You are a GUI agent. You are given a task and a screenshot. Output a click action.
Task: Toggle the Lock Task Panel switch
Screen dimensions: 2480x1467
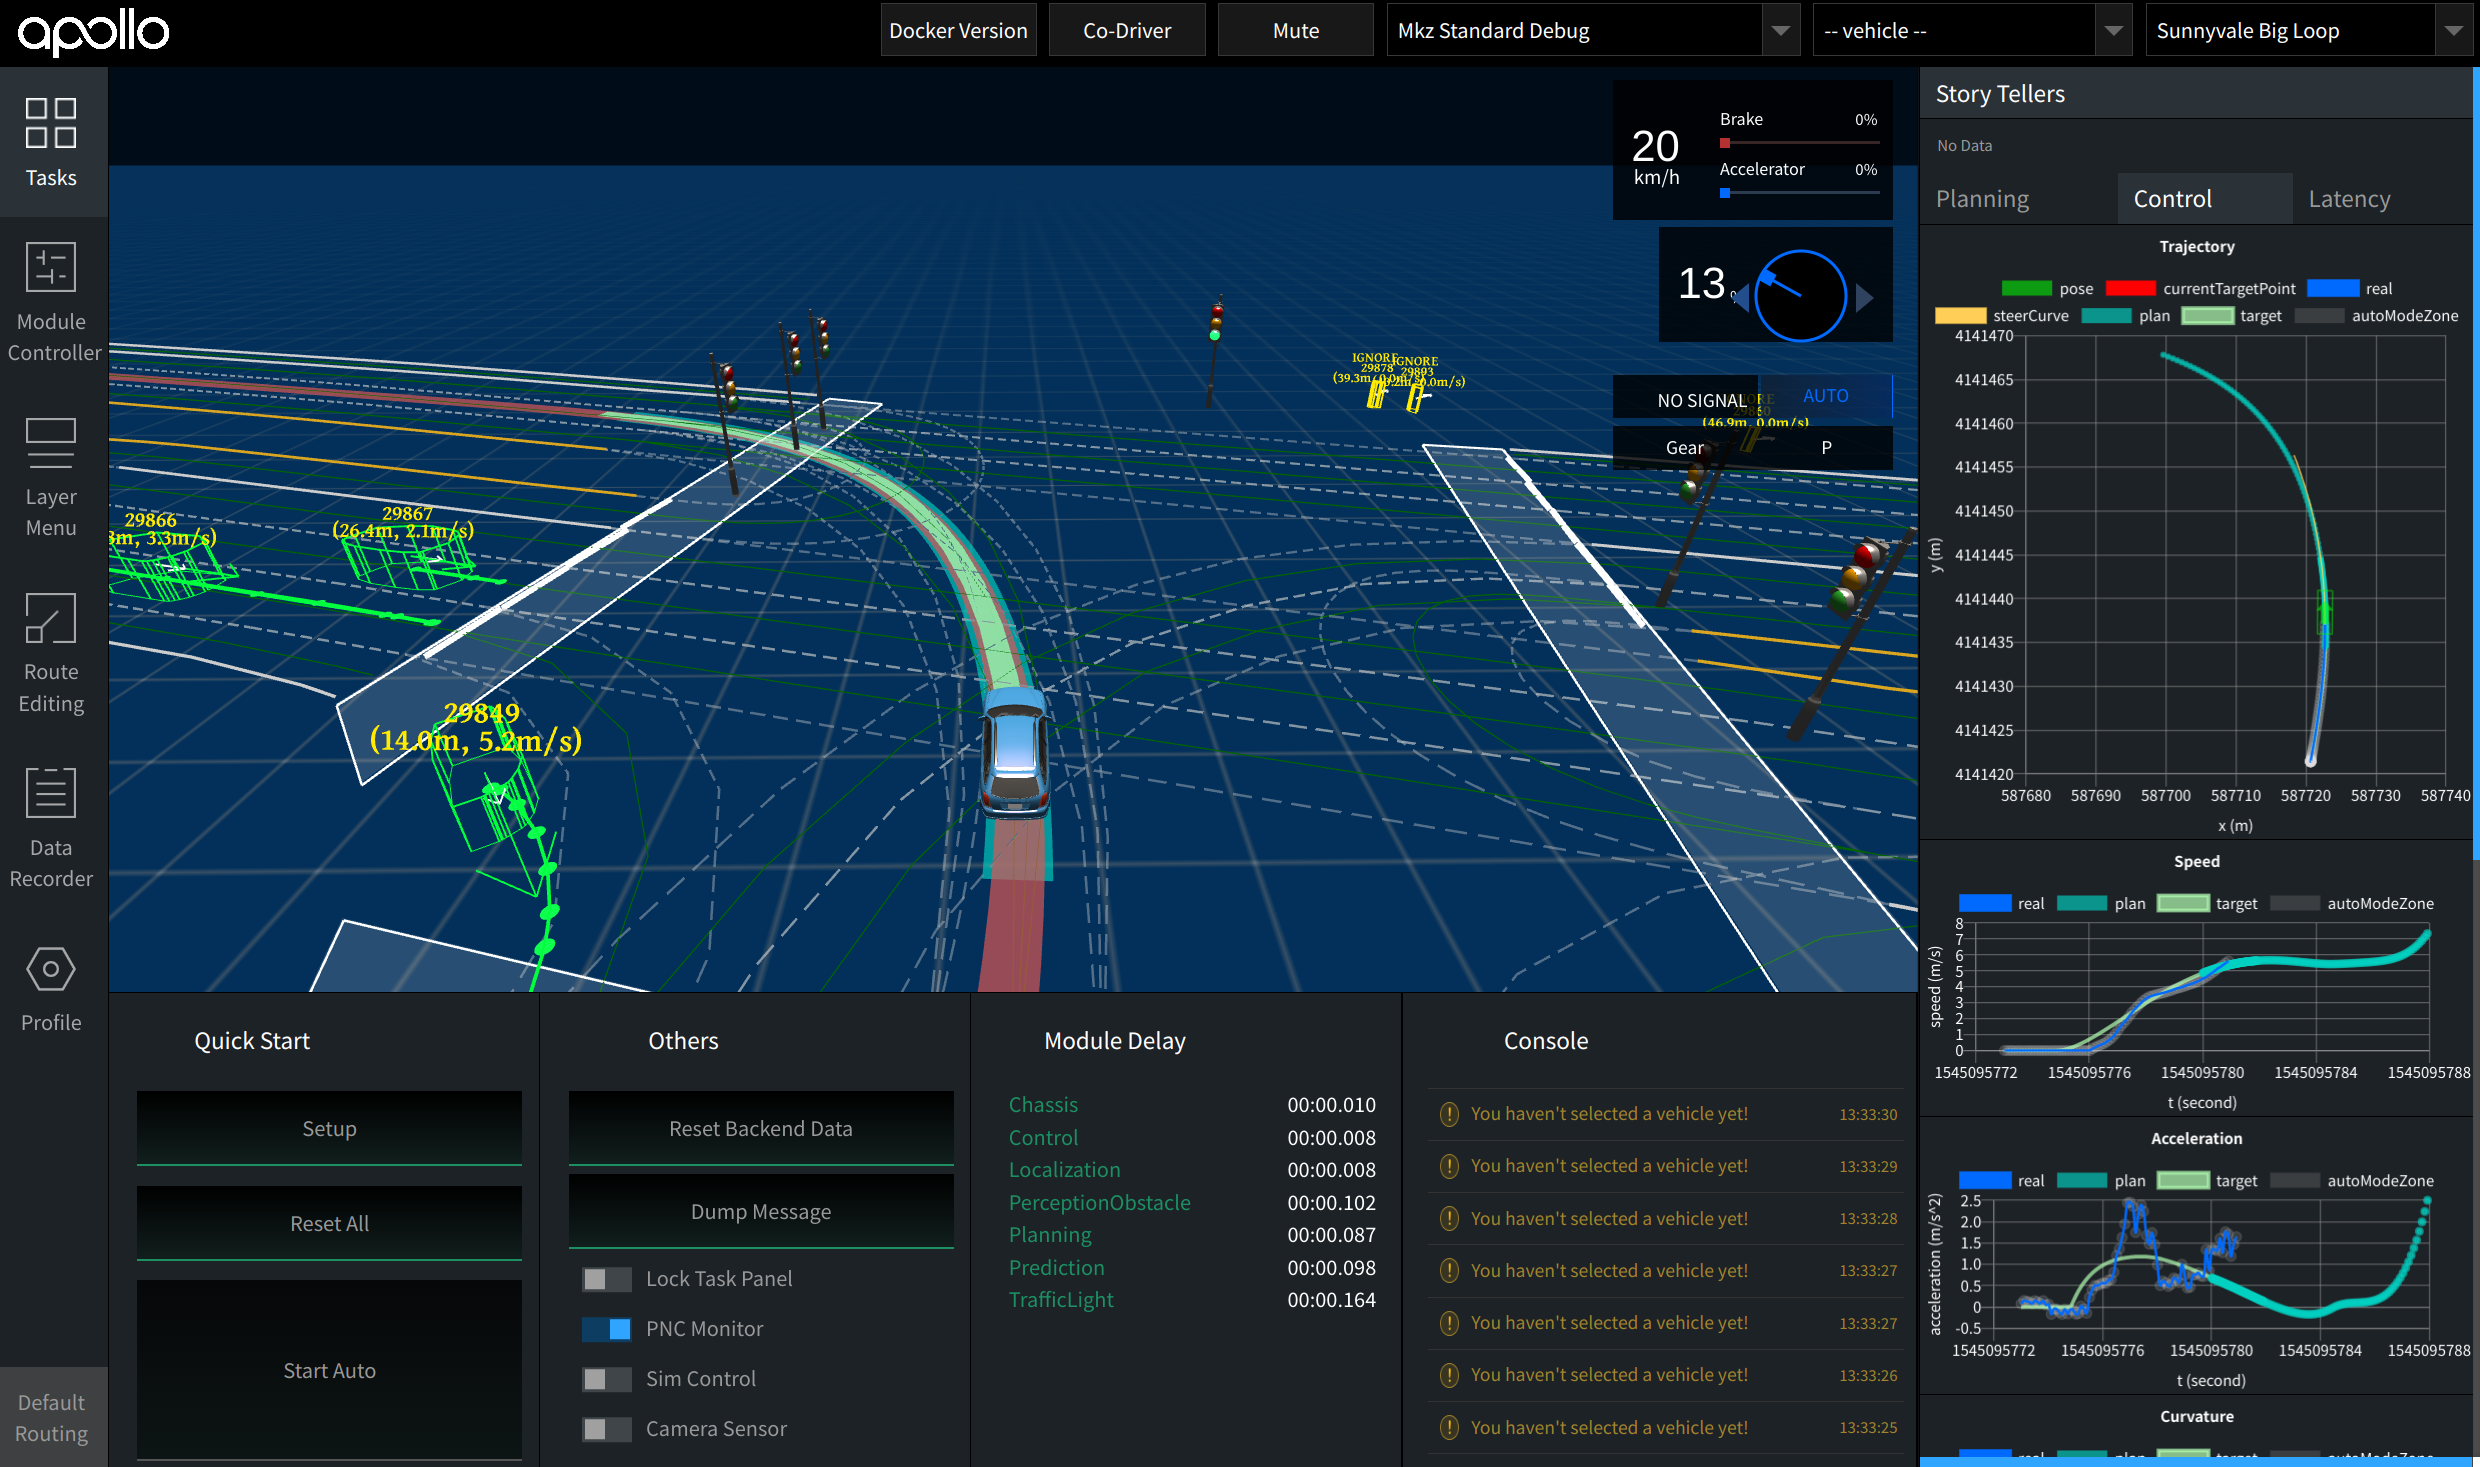pos(606,1279)
